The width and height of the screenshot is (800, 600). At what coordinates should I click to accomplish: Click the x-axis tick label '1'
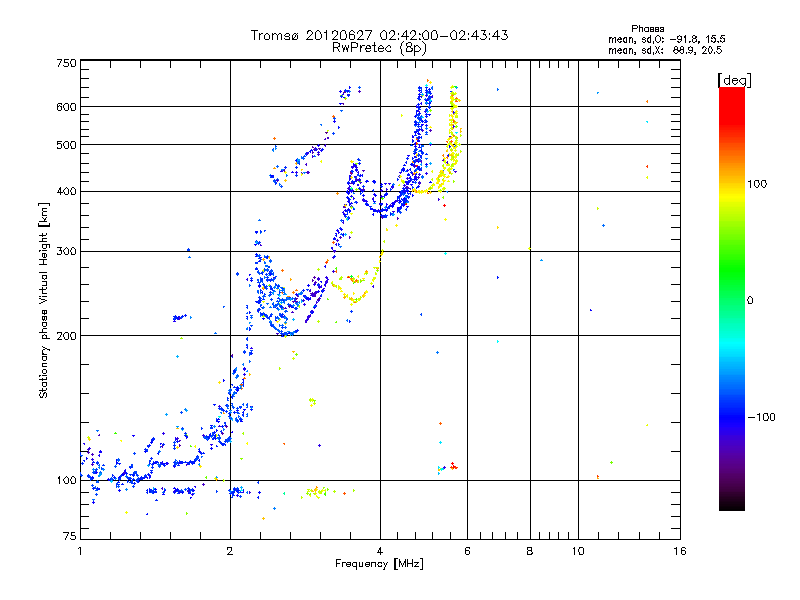click(80, 551)
